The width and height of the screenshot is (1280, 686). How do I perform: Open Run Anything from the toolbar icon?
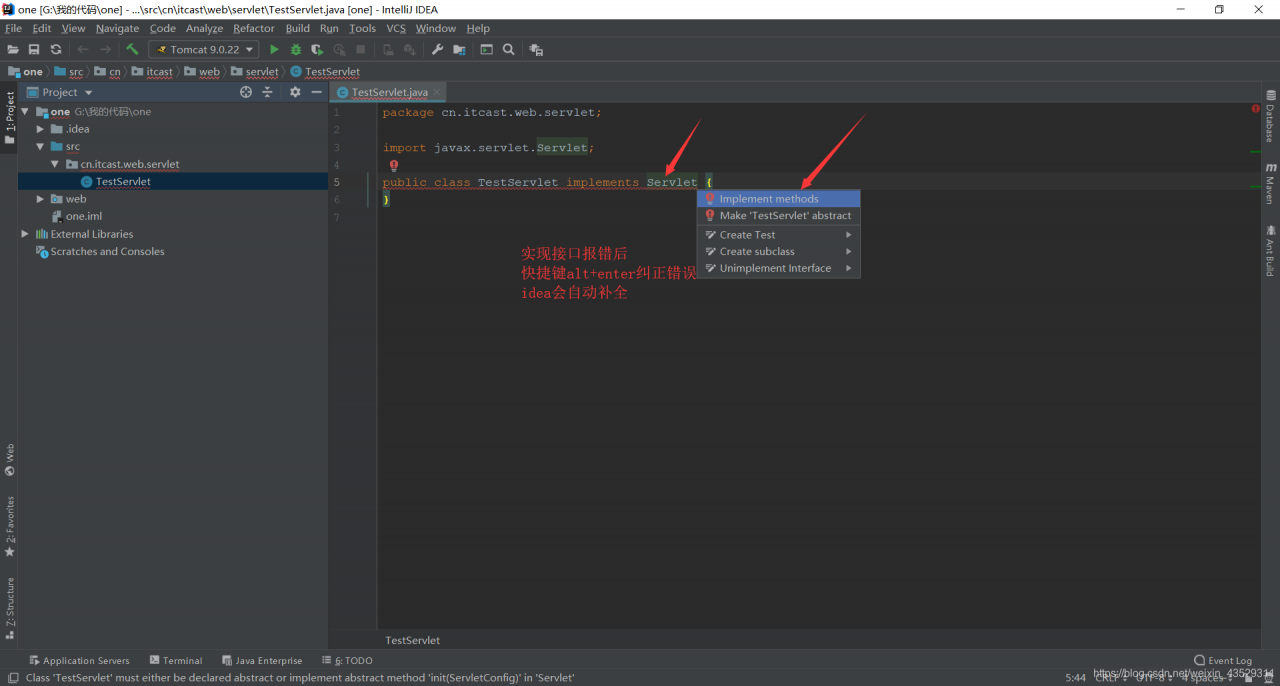(487, 49)
